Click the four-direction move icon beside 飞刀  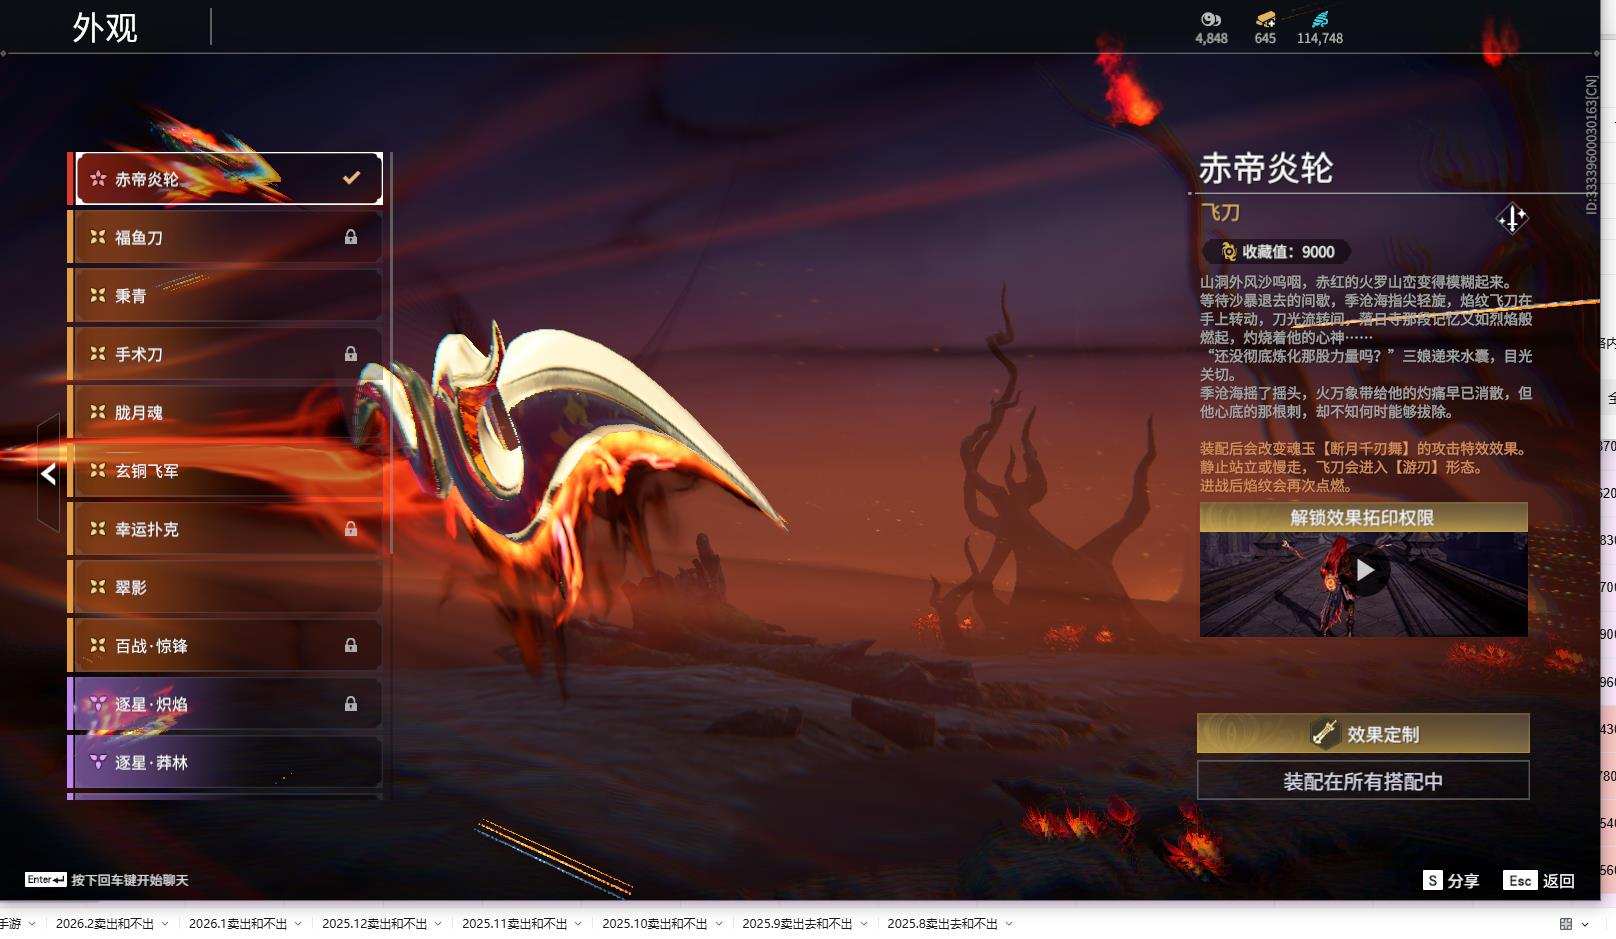tap(1511, 218)
